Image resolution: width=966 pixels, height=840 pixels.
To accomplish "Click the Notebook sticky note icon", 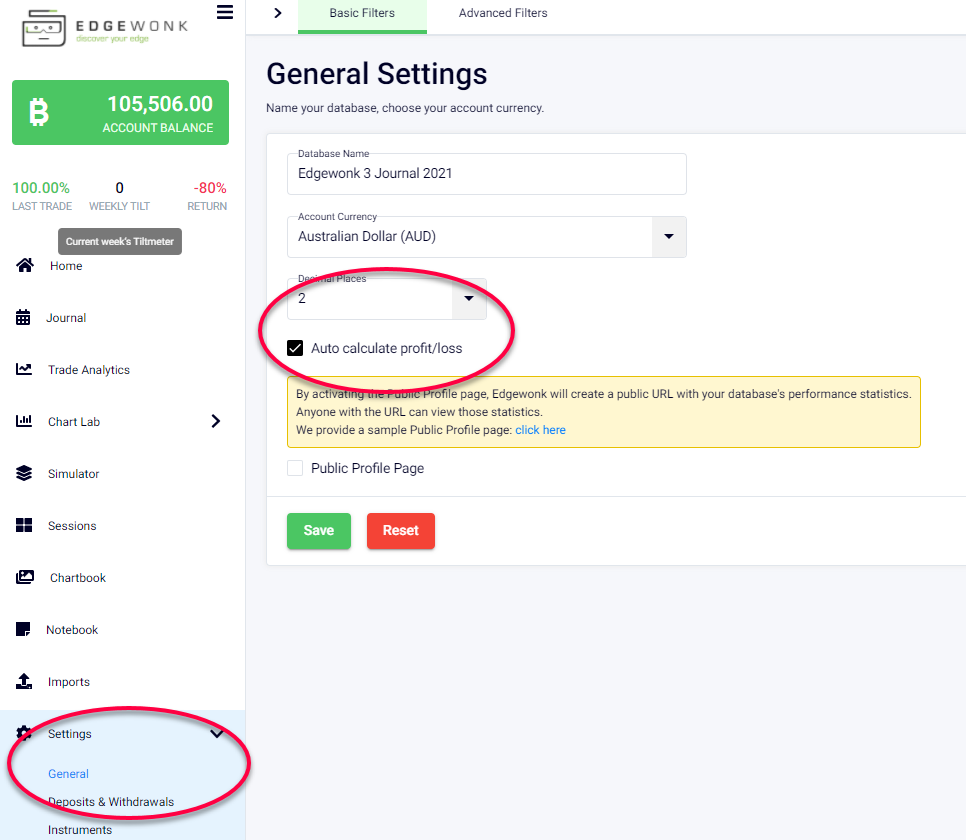I will (23, 629).
